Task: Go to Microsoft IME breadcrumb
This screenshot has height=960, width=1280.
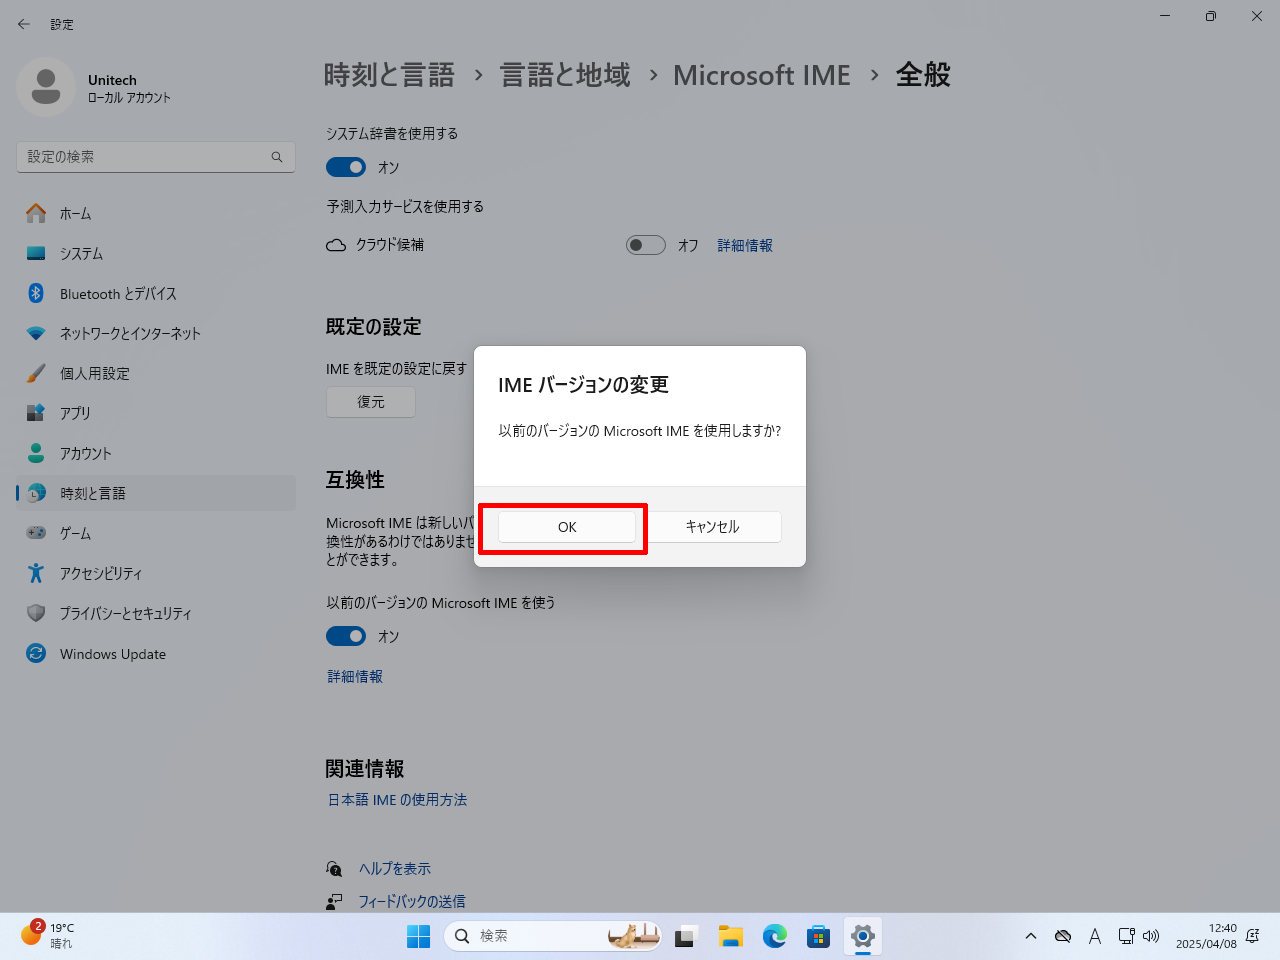Action: (x=762, y=75)
